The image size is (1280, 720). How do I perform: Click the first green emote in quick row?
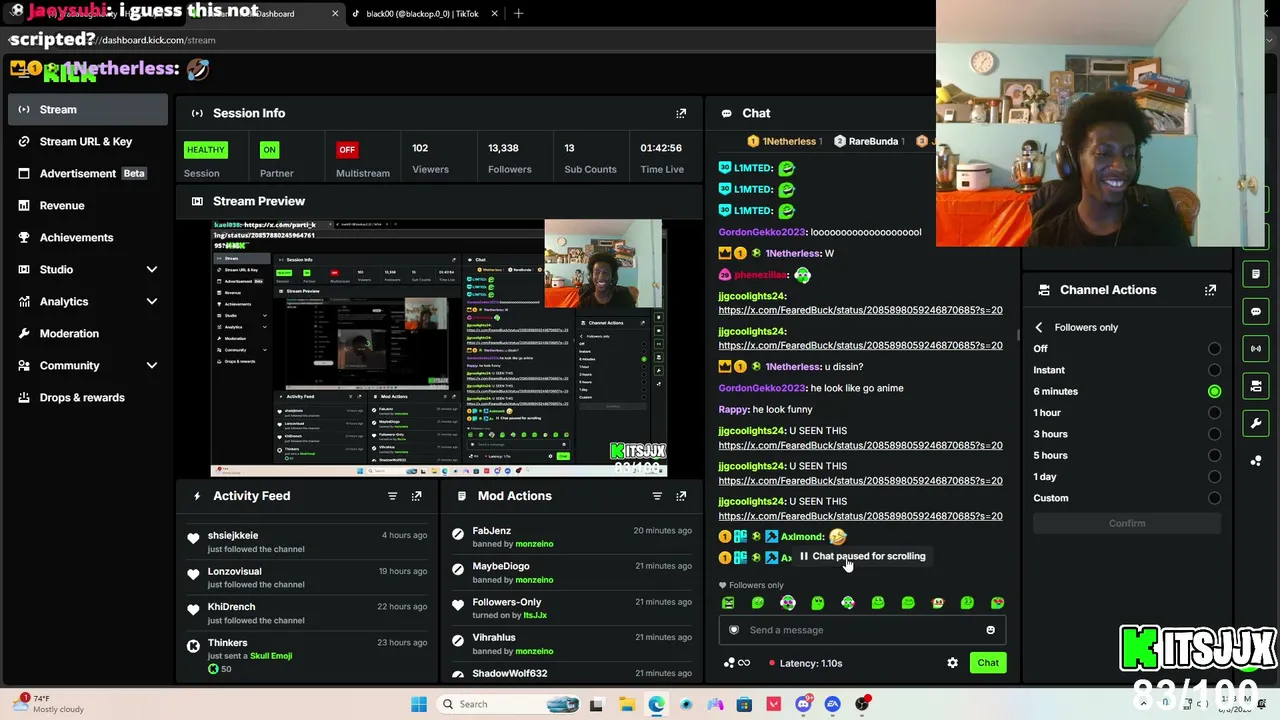pyautogui.click(x=728, y=603)
